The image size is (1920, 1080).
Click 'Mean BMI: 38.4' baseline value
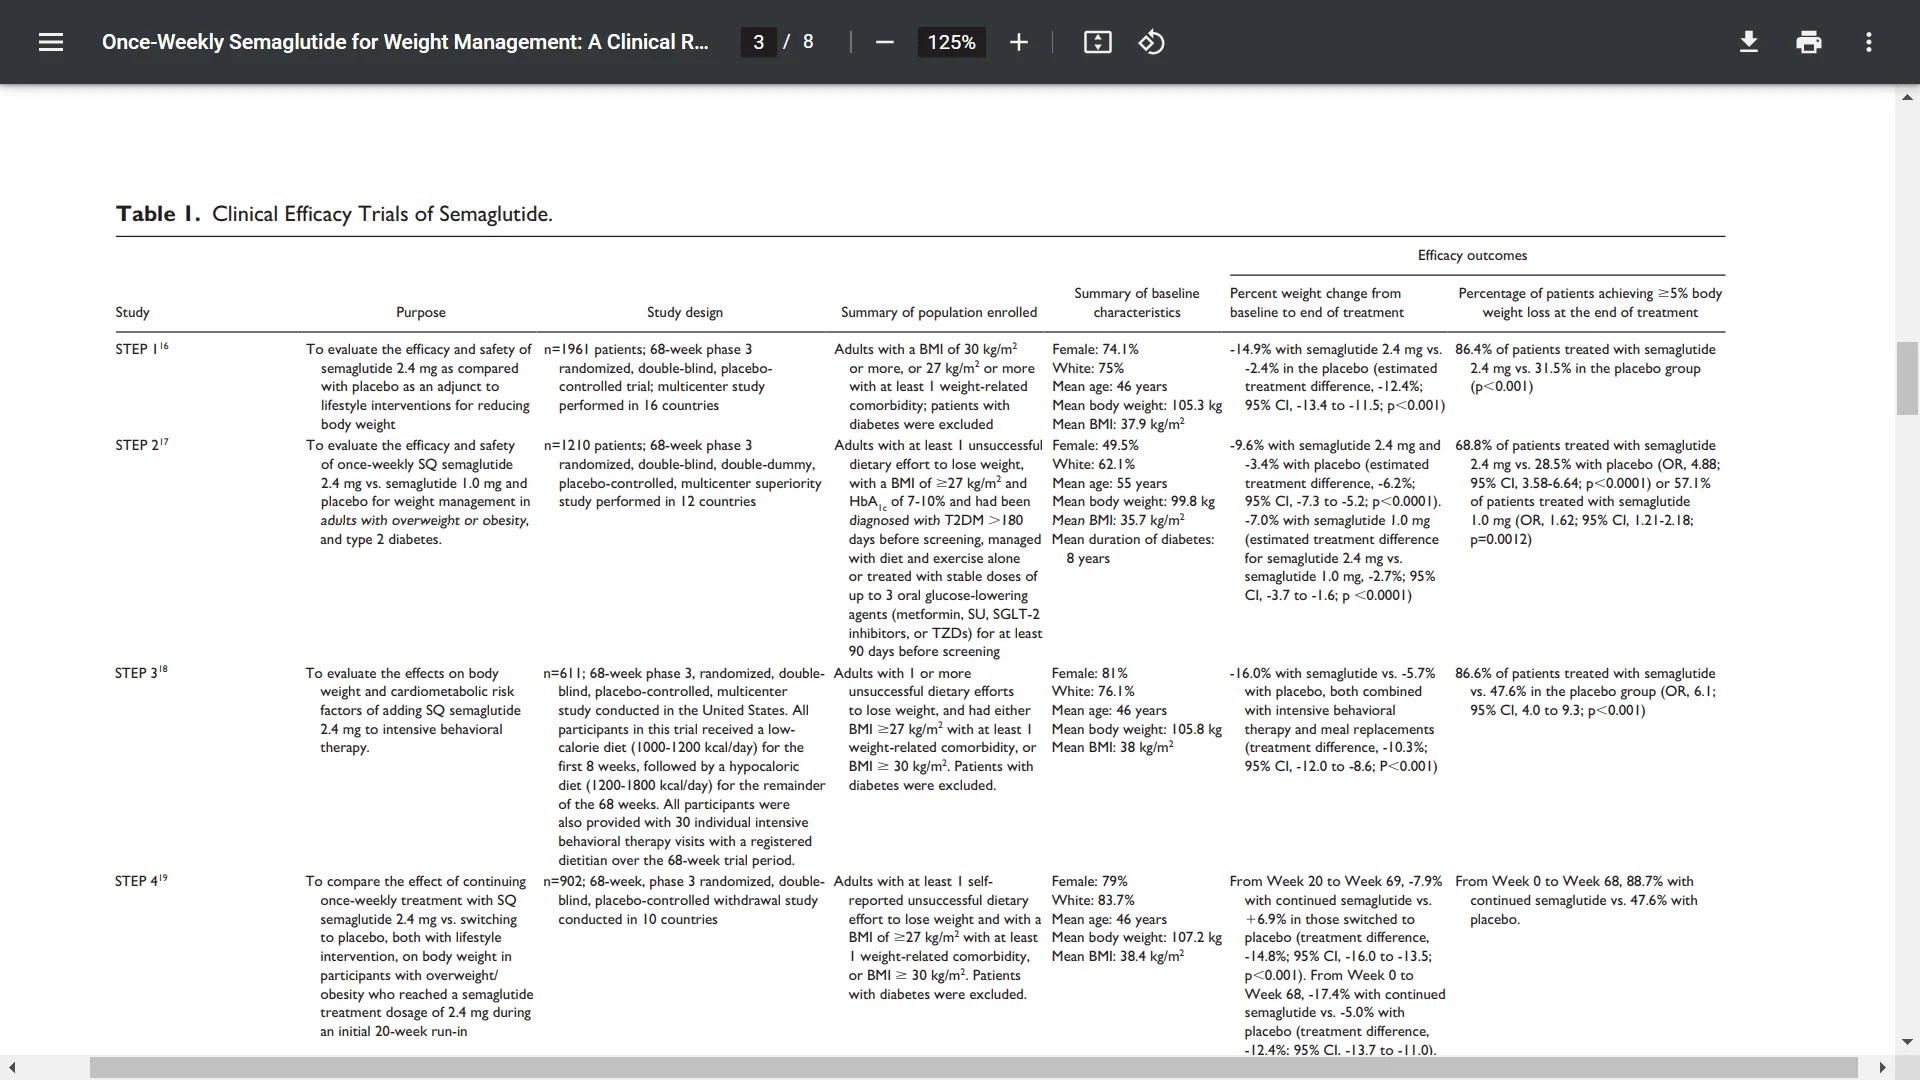pyautogui.click(x=1118, y=956)
